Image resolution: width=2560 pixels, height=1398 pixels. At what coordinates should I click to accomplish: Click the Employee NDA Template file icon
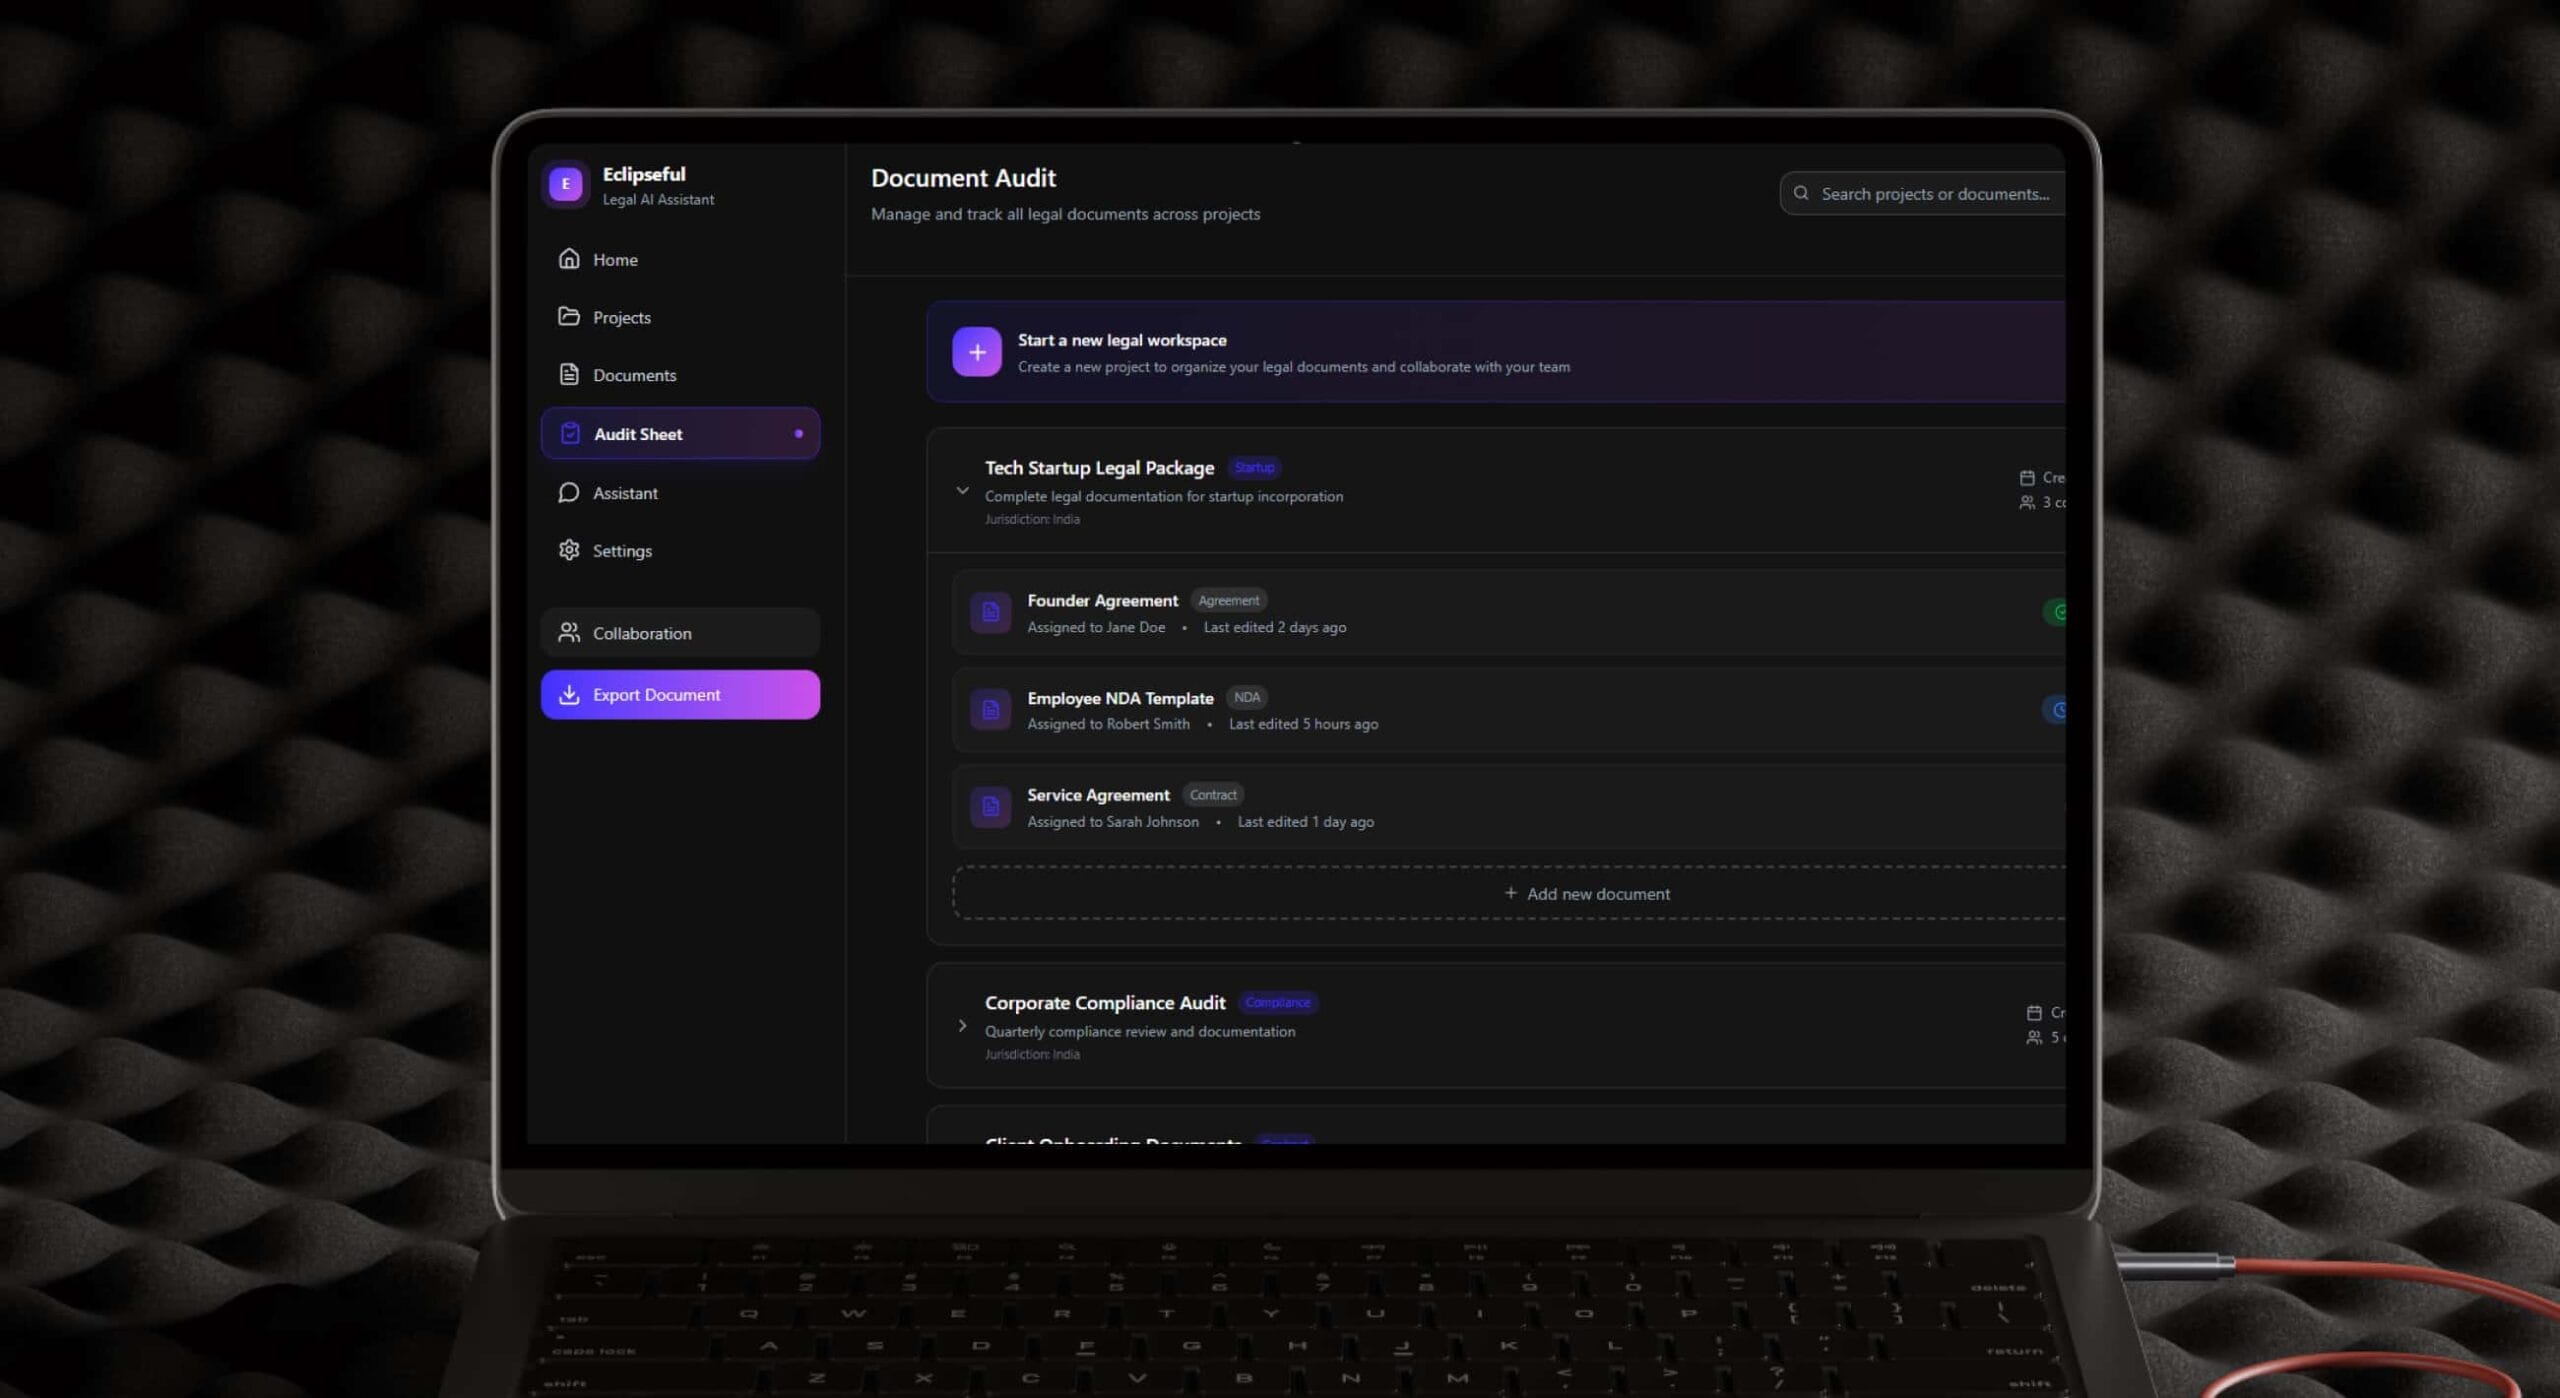click(x=990, y=710)
